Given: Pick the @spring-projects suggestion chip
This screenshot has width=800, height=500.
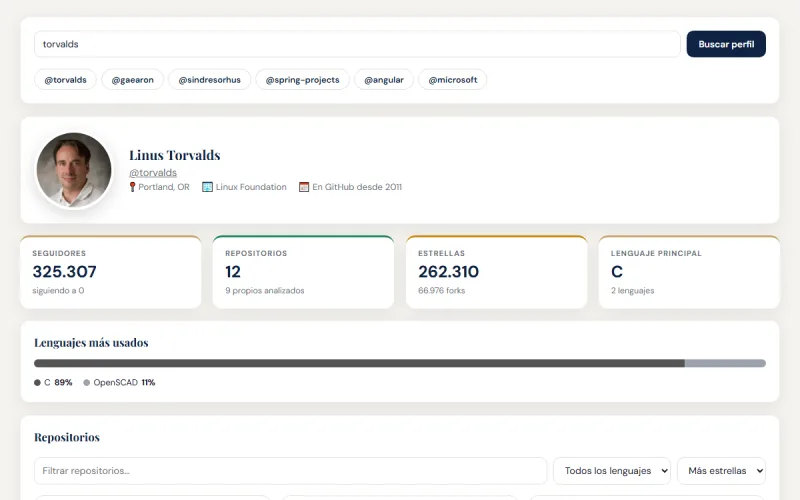Looking at the screenshot, I should (x=303, y=80).
